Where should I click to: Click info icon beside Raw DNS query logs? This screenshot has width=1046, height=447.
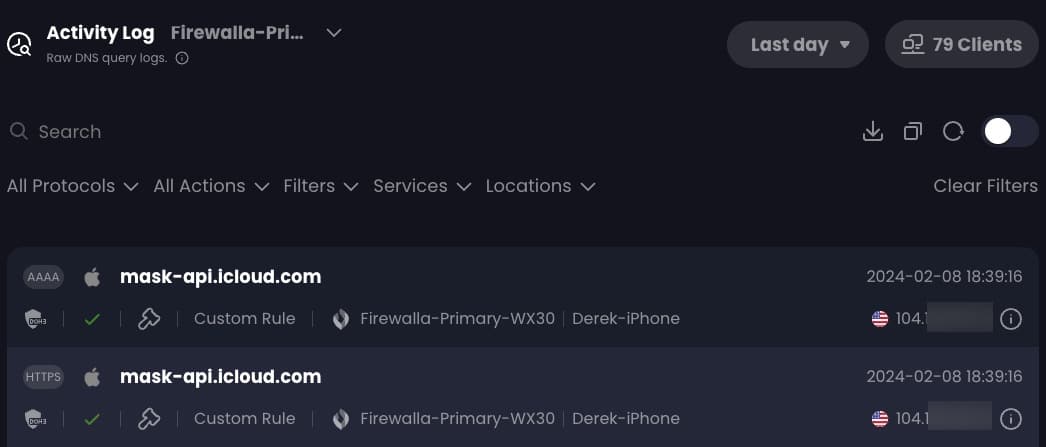pos(181,59)
